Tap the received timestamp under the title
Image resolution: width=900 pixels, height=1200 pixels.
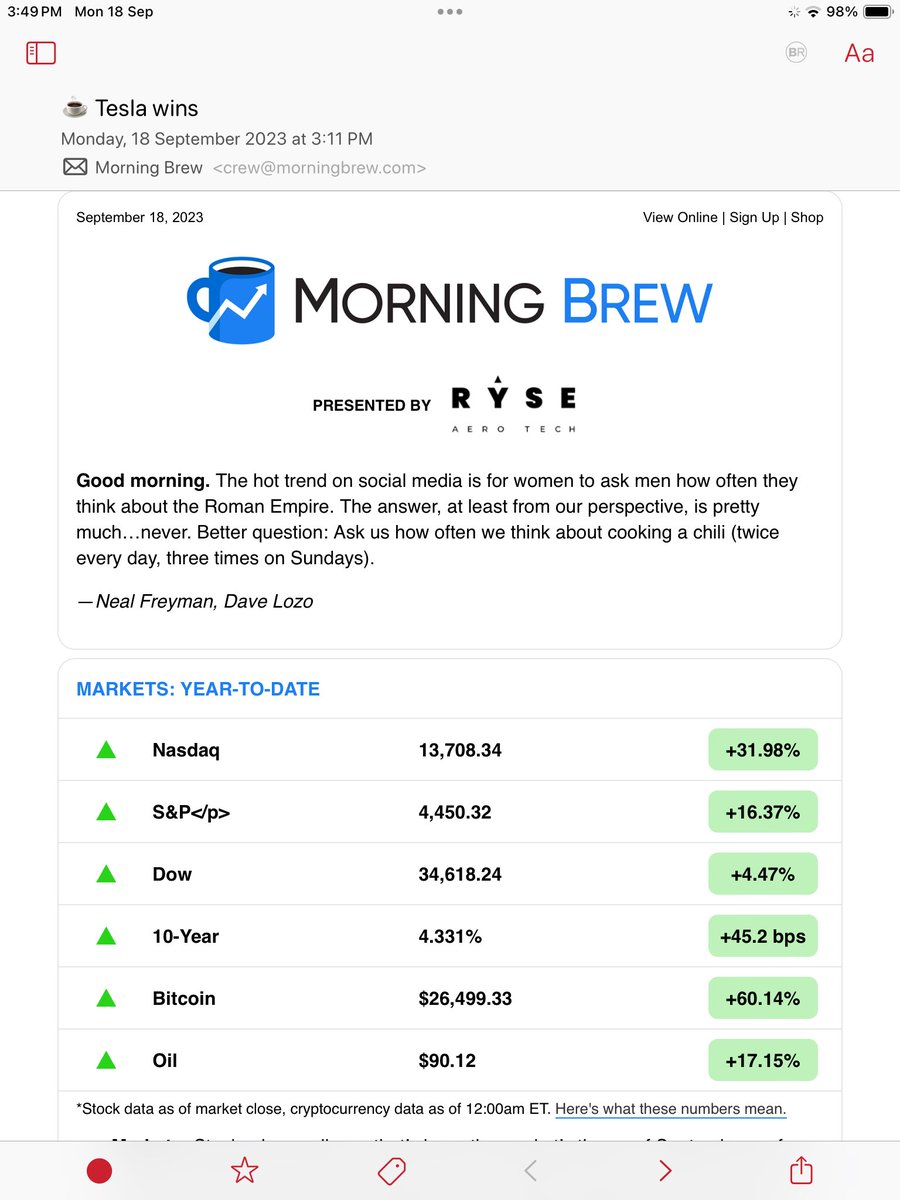coord(217,139)
